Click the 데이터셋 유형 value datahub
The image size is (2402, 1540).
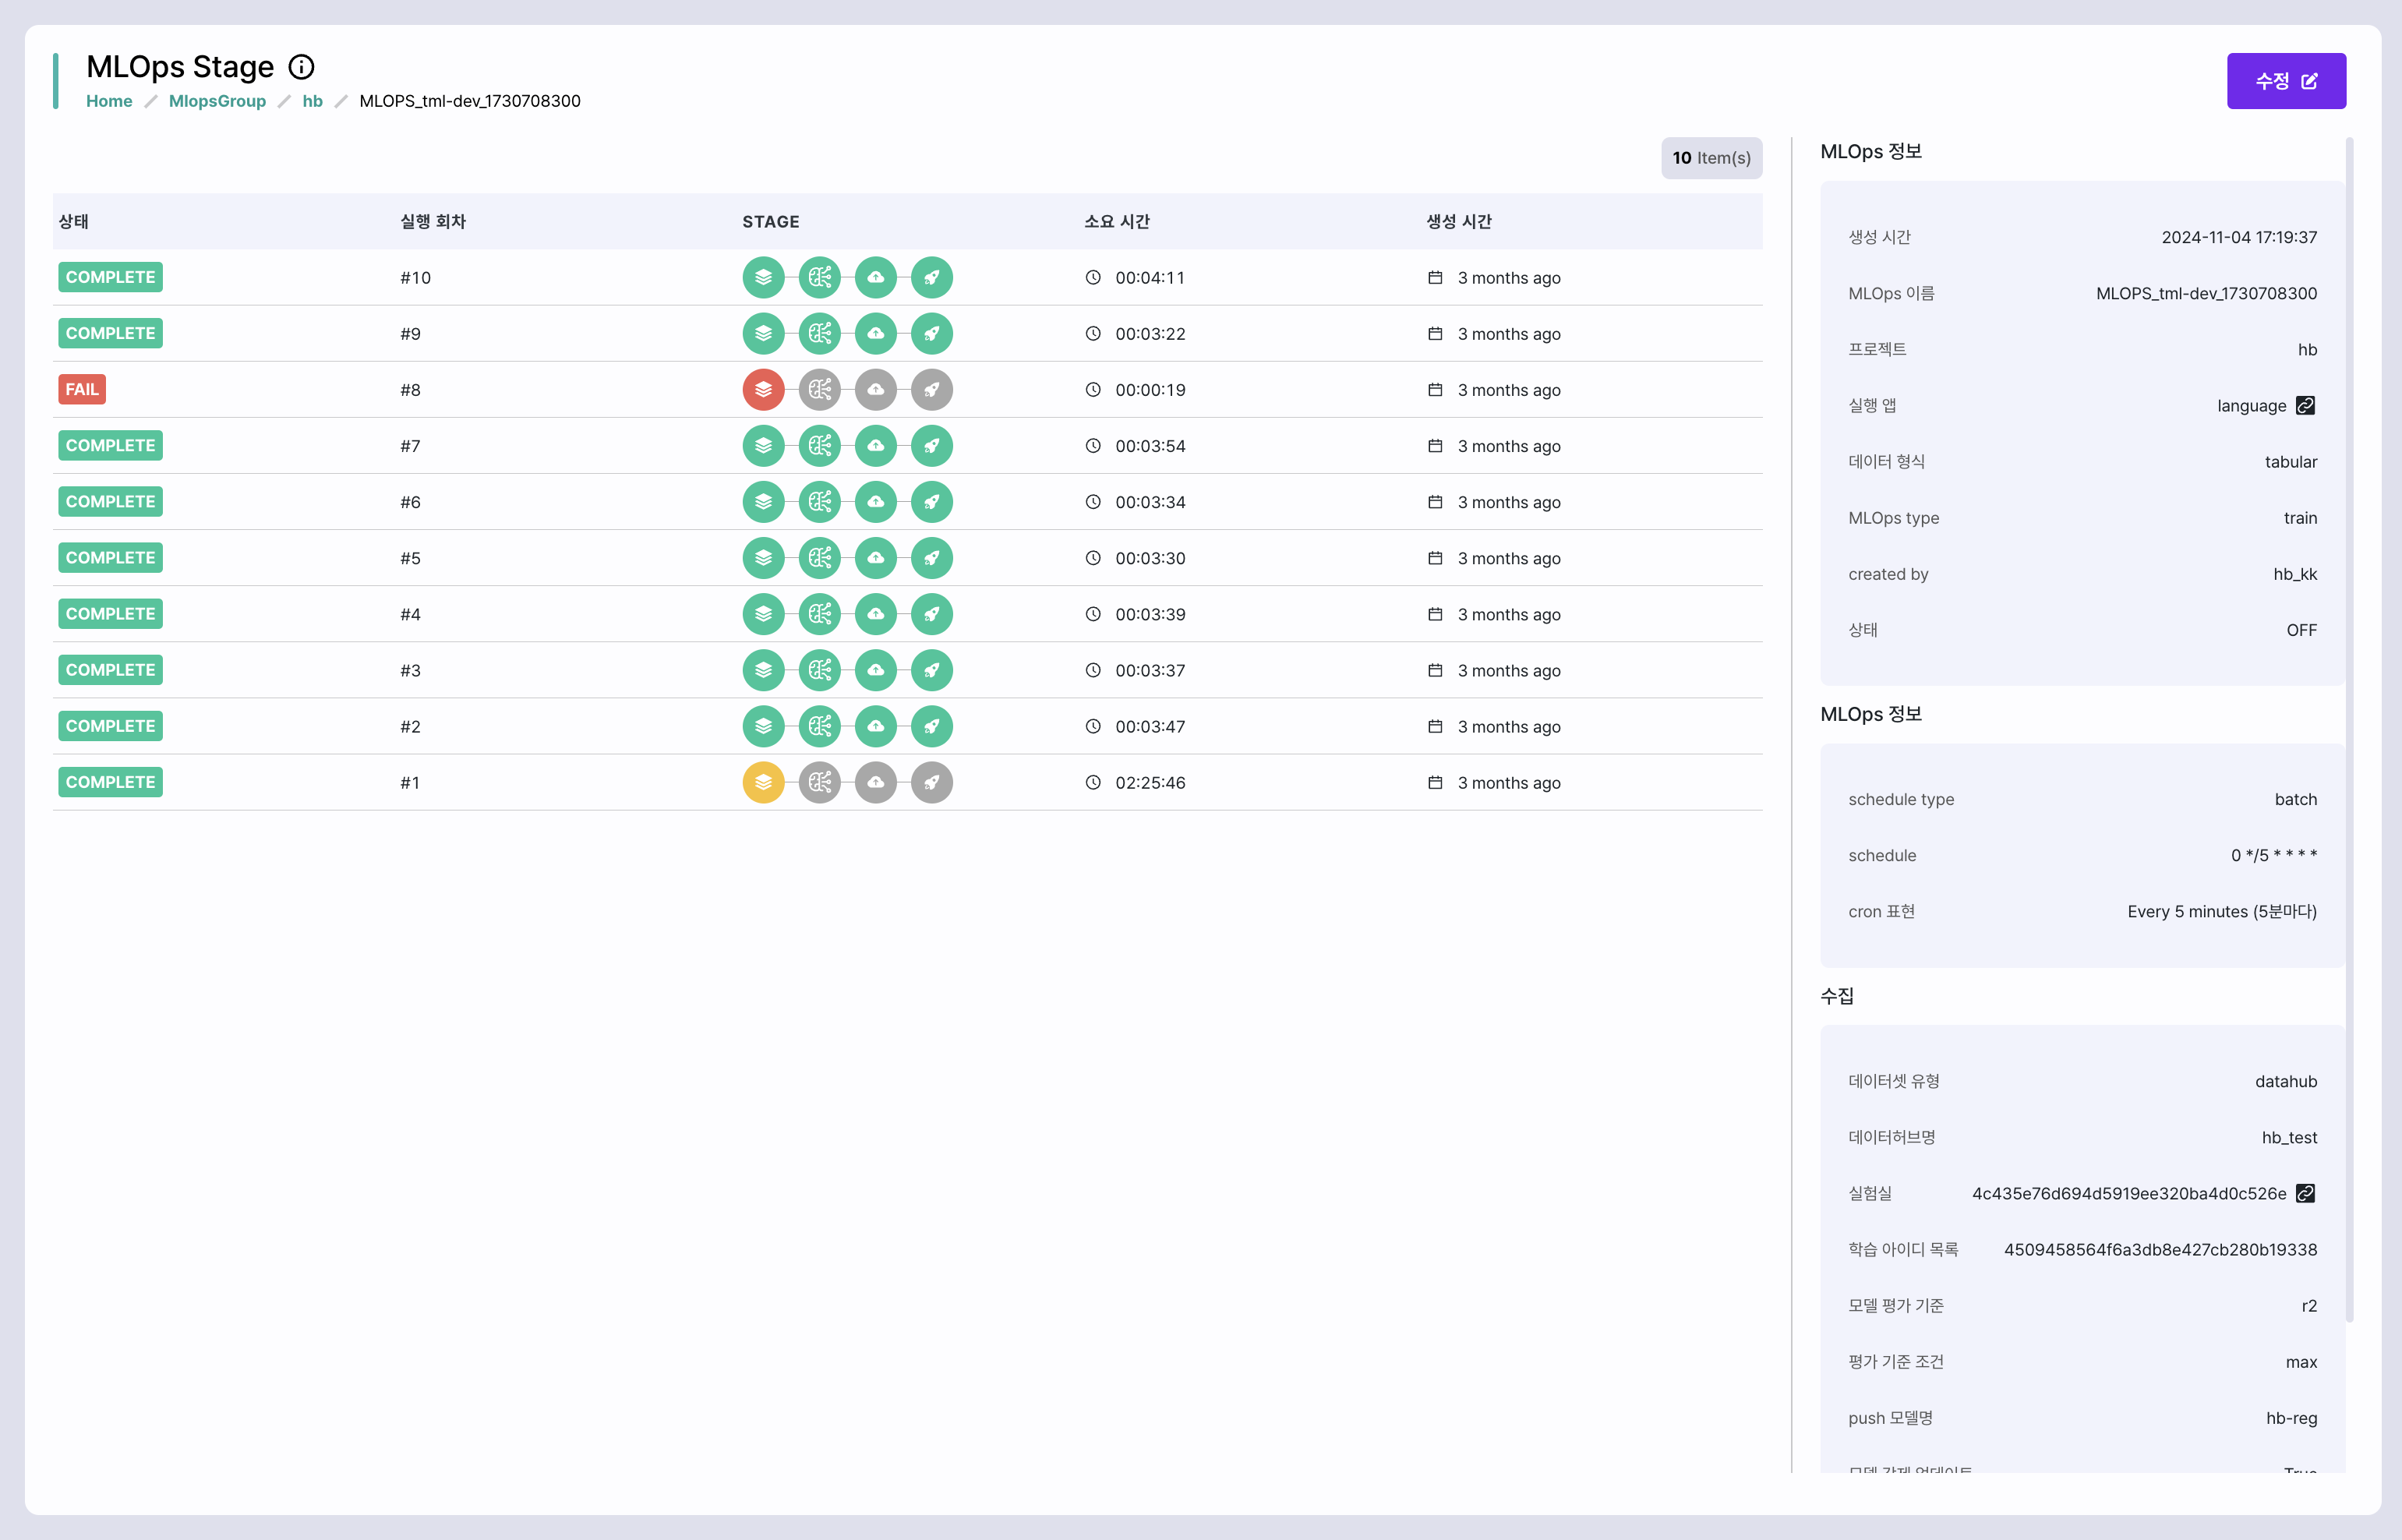coord(2286,1081)
